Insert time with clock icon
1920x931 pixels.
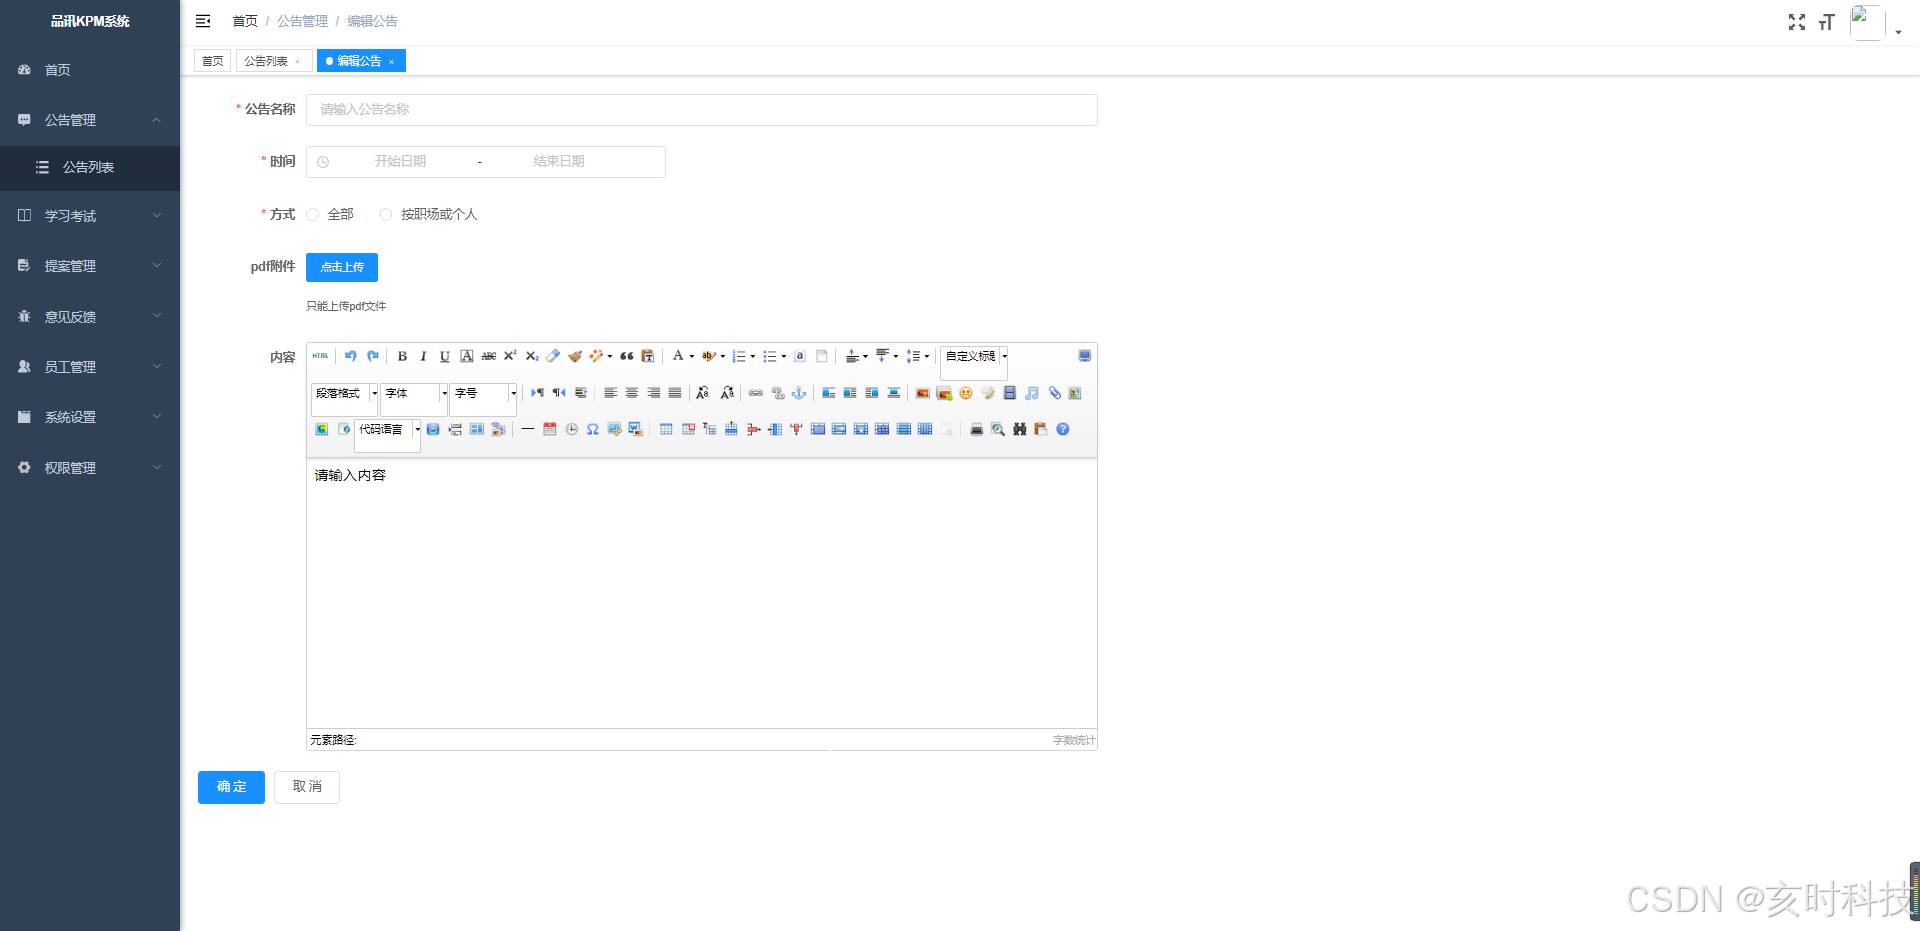572,429
